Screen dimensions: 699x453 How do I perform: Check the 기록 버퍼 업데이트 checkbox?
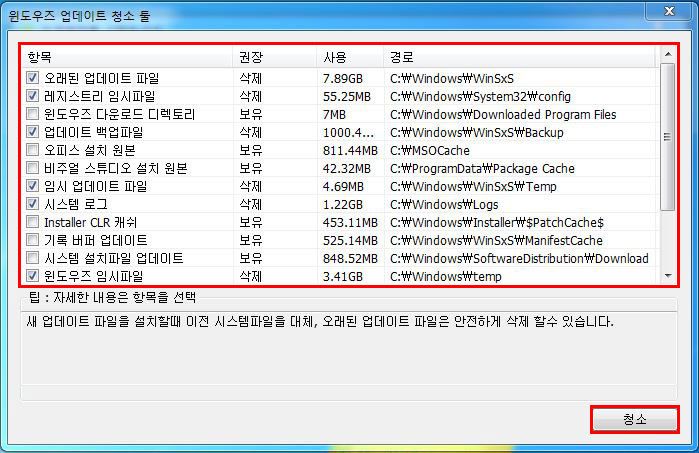[32, 239]
